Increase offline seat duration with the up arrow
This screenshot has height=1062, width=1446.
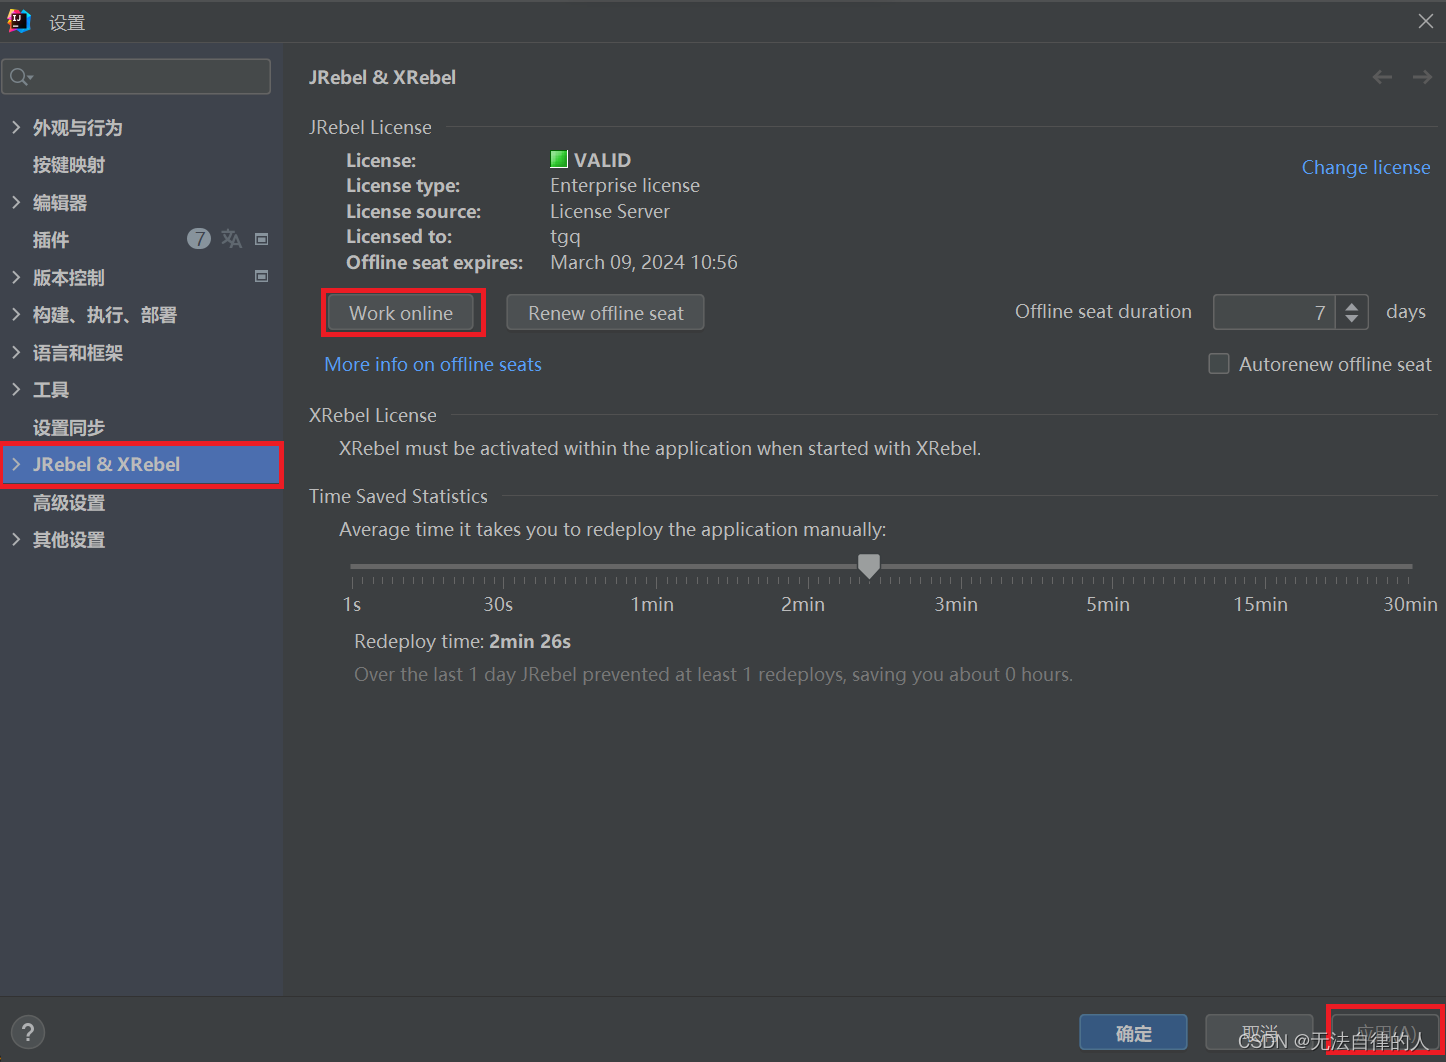(x=1352, y=305)
